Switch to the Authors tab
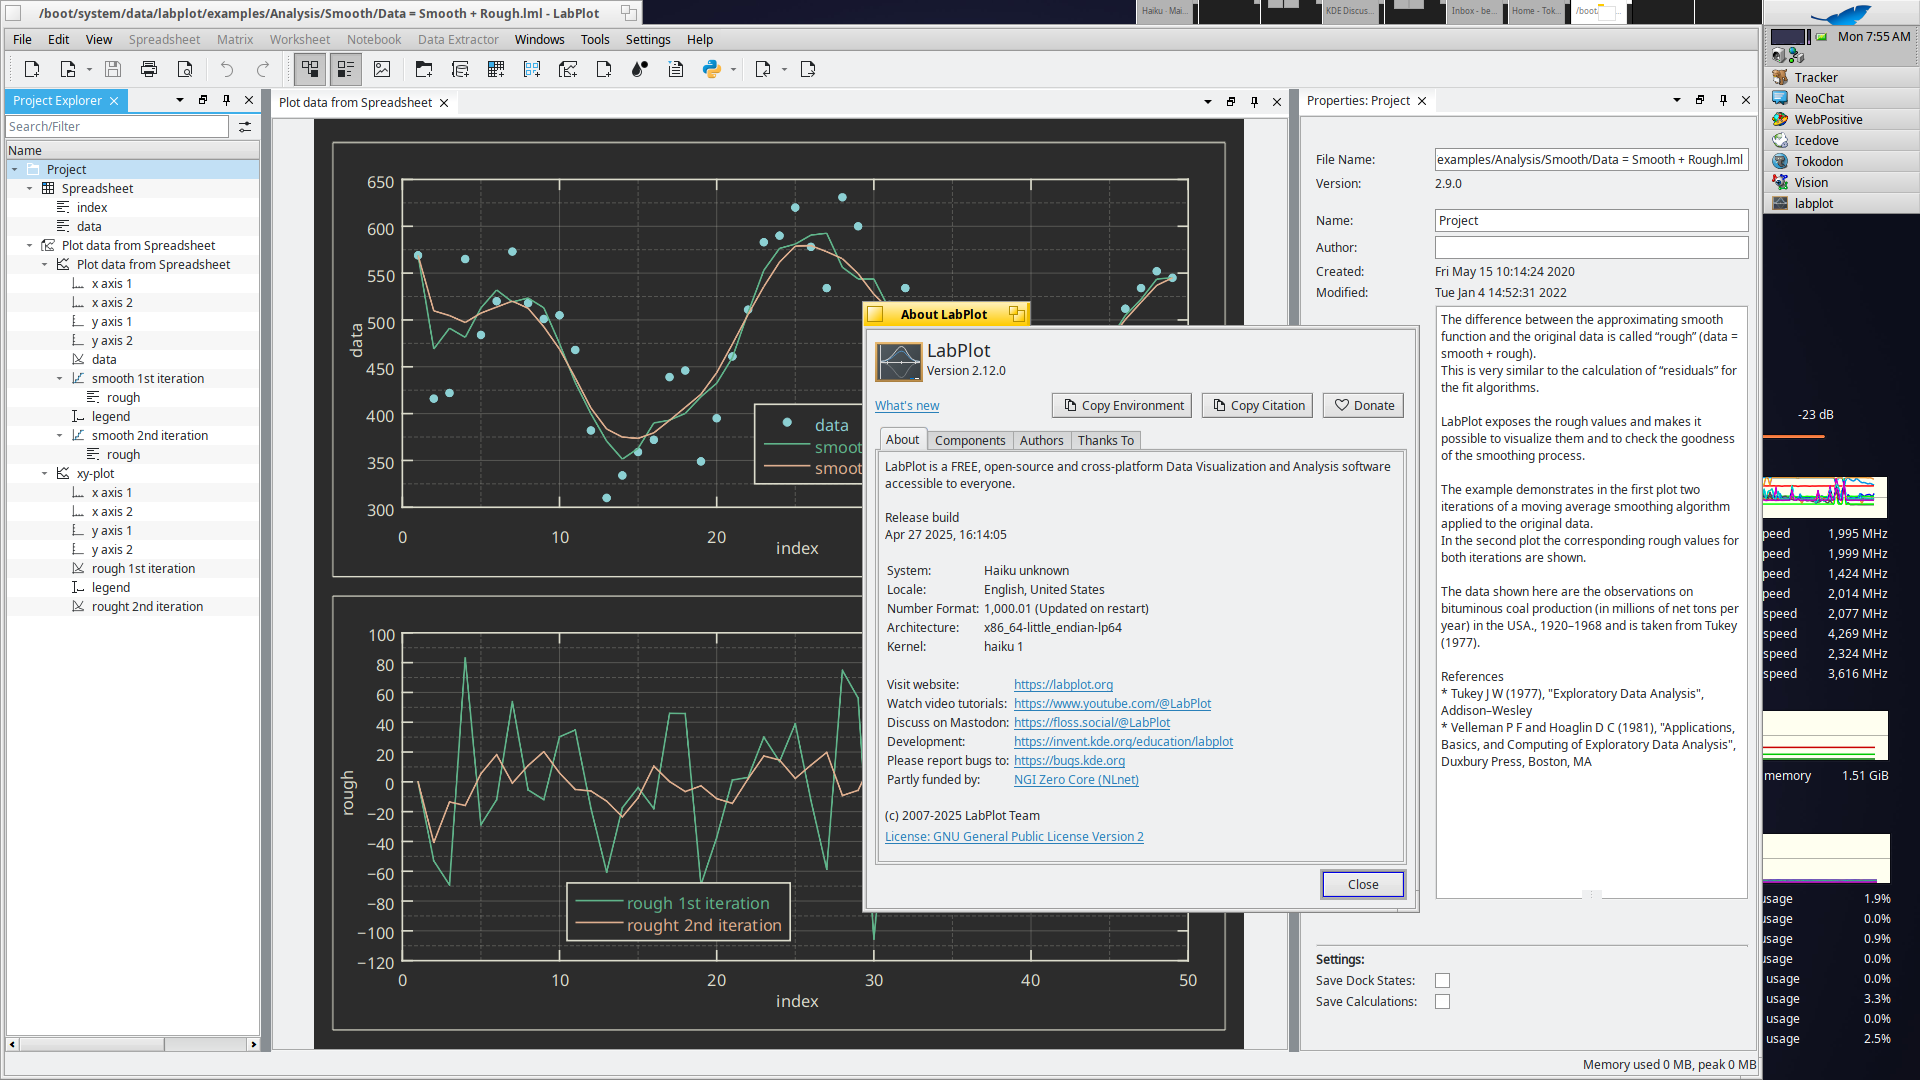 pos(1041,440)
